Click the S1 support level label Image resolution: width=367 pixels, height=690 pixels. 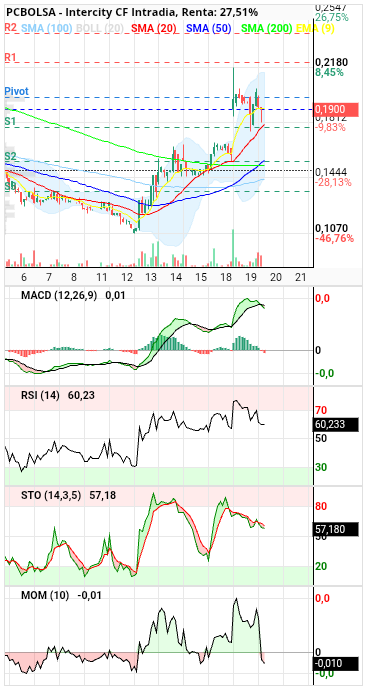coord(10,121)
